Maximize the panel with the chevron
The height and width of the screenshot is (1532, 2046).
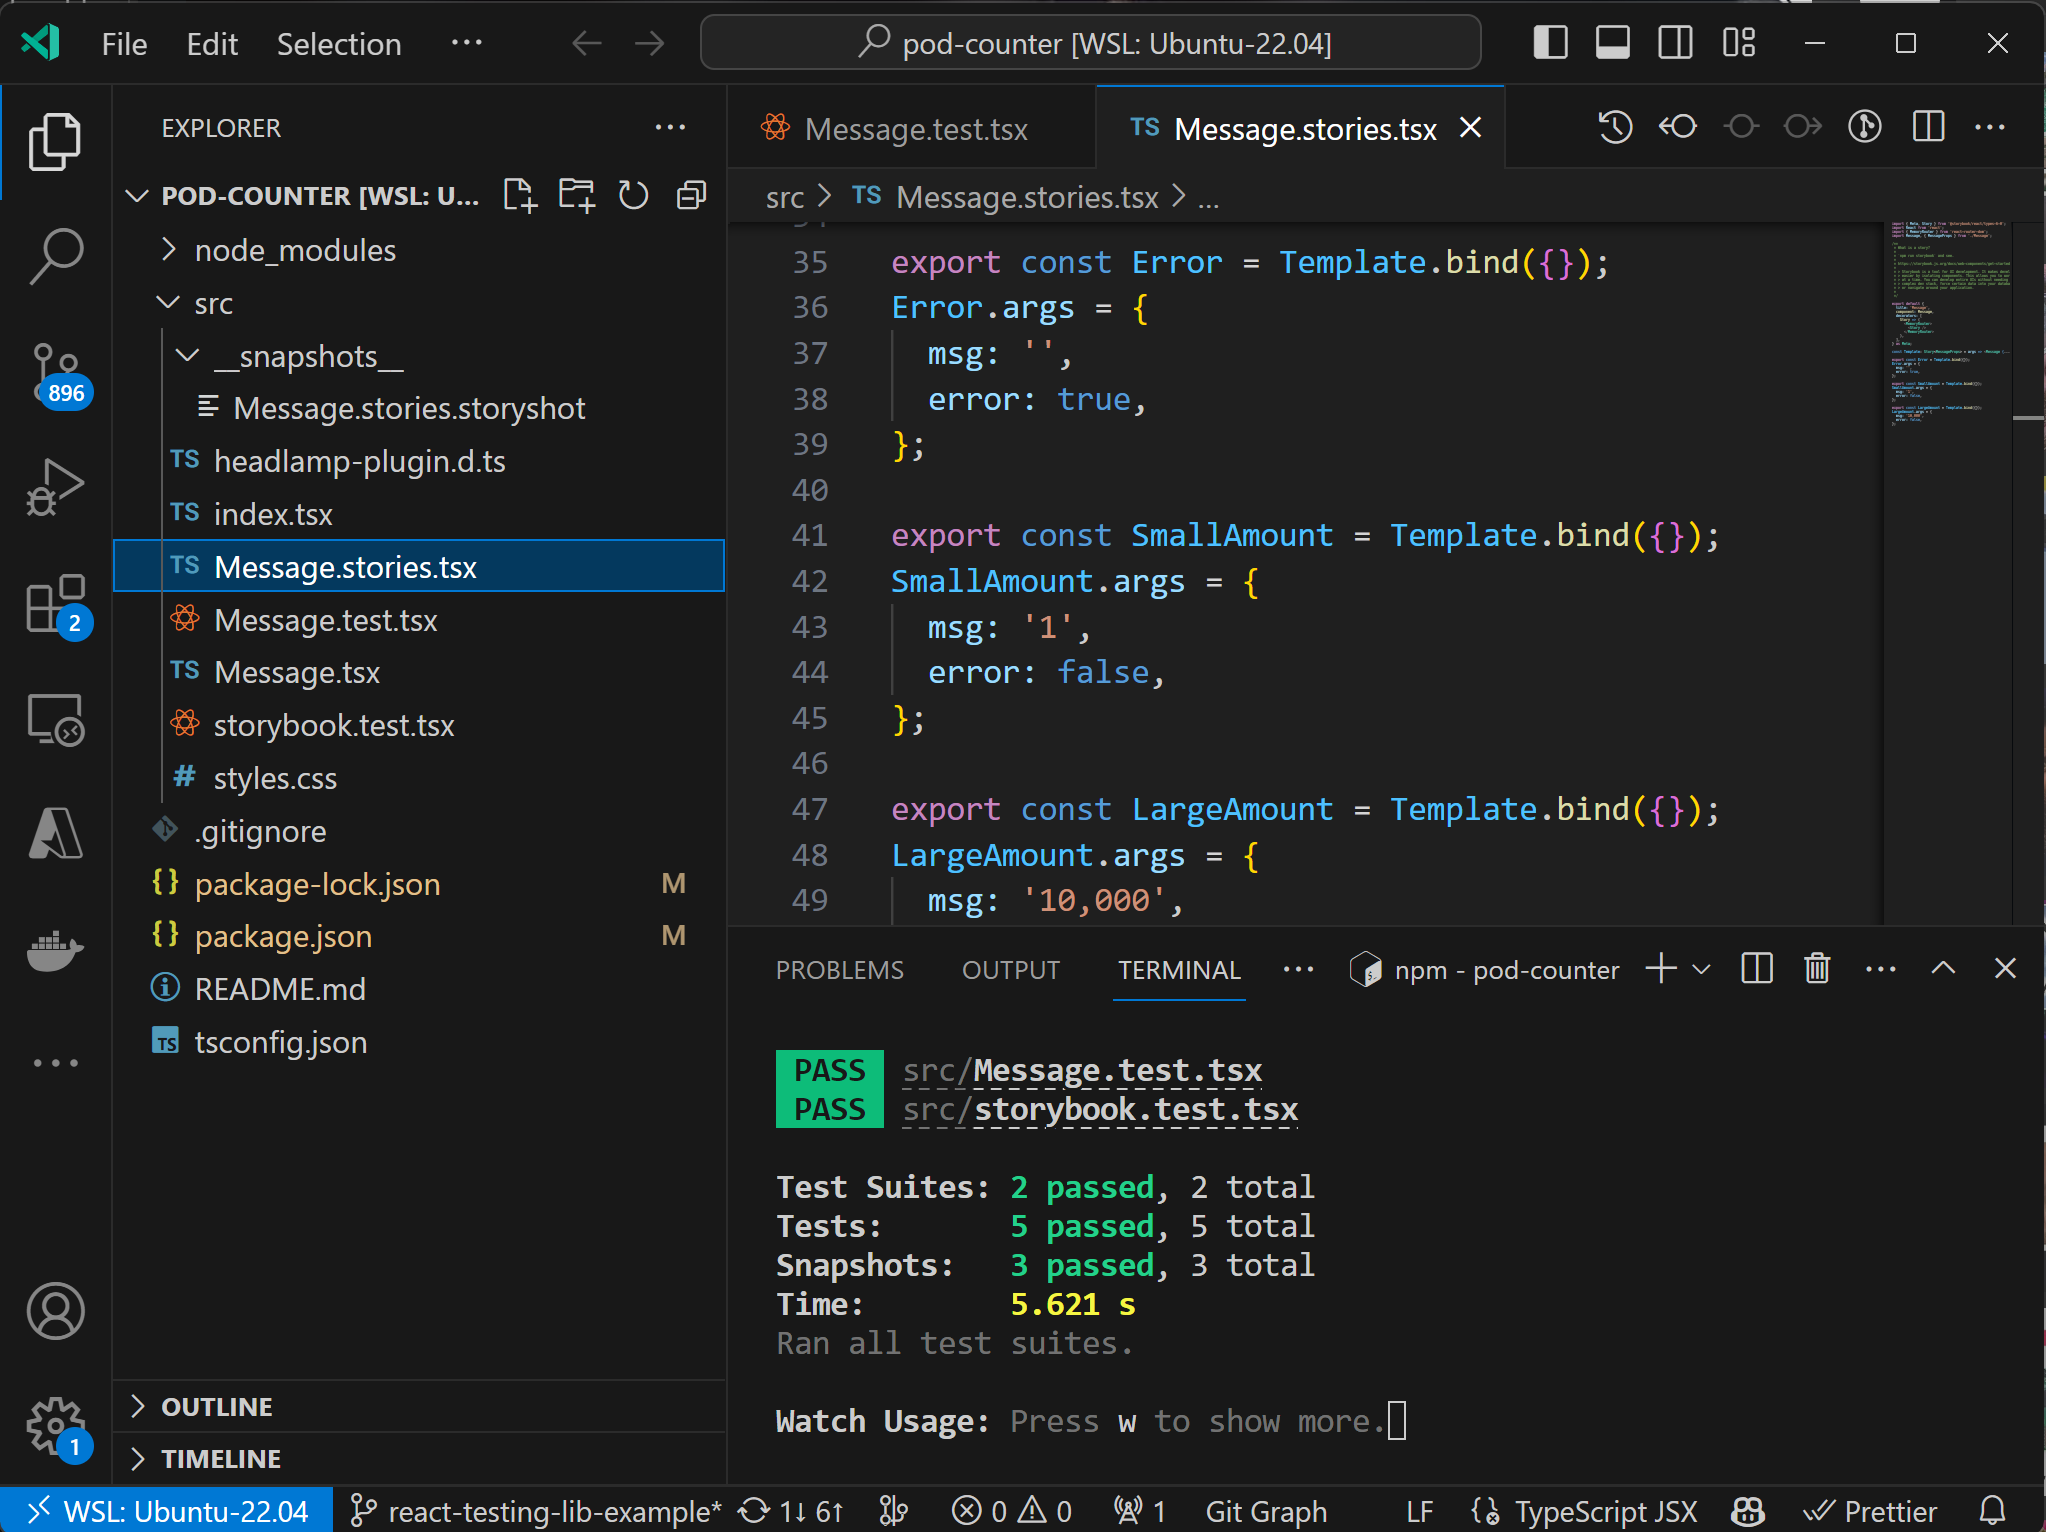tap(1942, 967)
